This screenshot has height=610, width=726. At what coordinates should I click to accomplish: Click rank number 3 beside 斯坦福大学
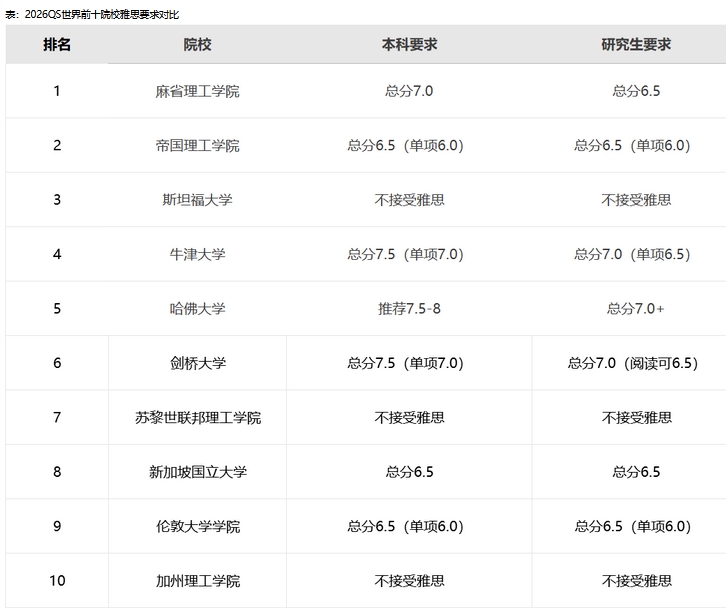coord(57,200)
